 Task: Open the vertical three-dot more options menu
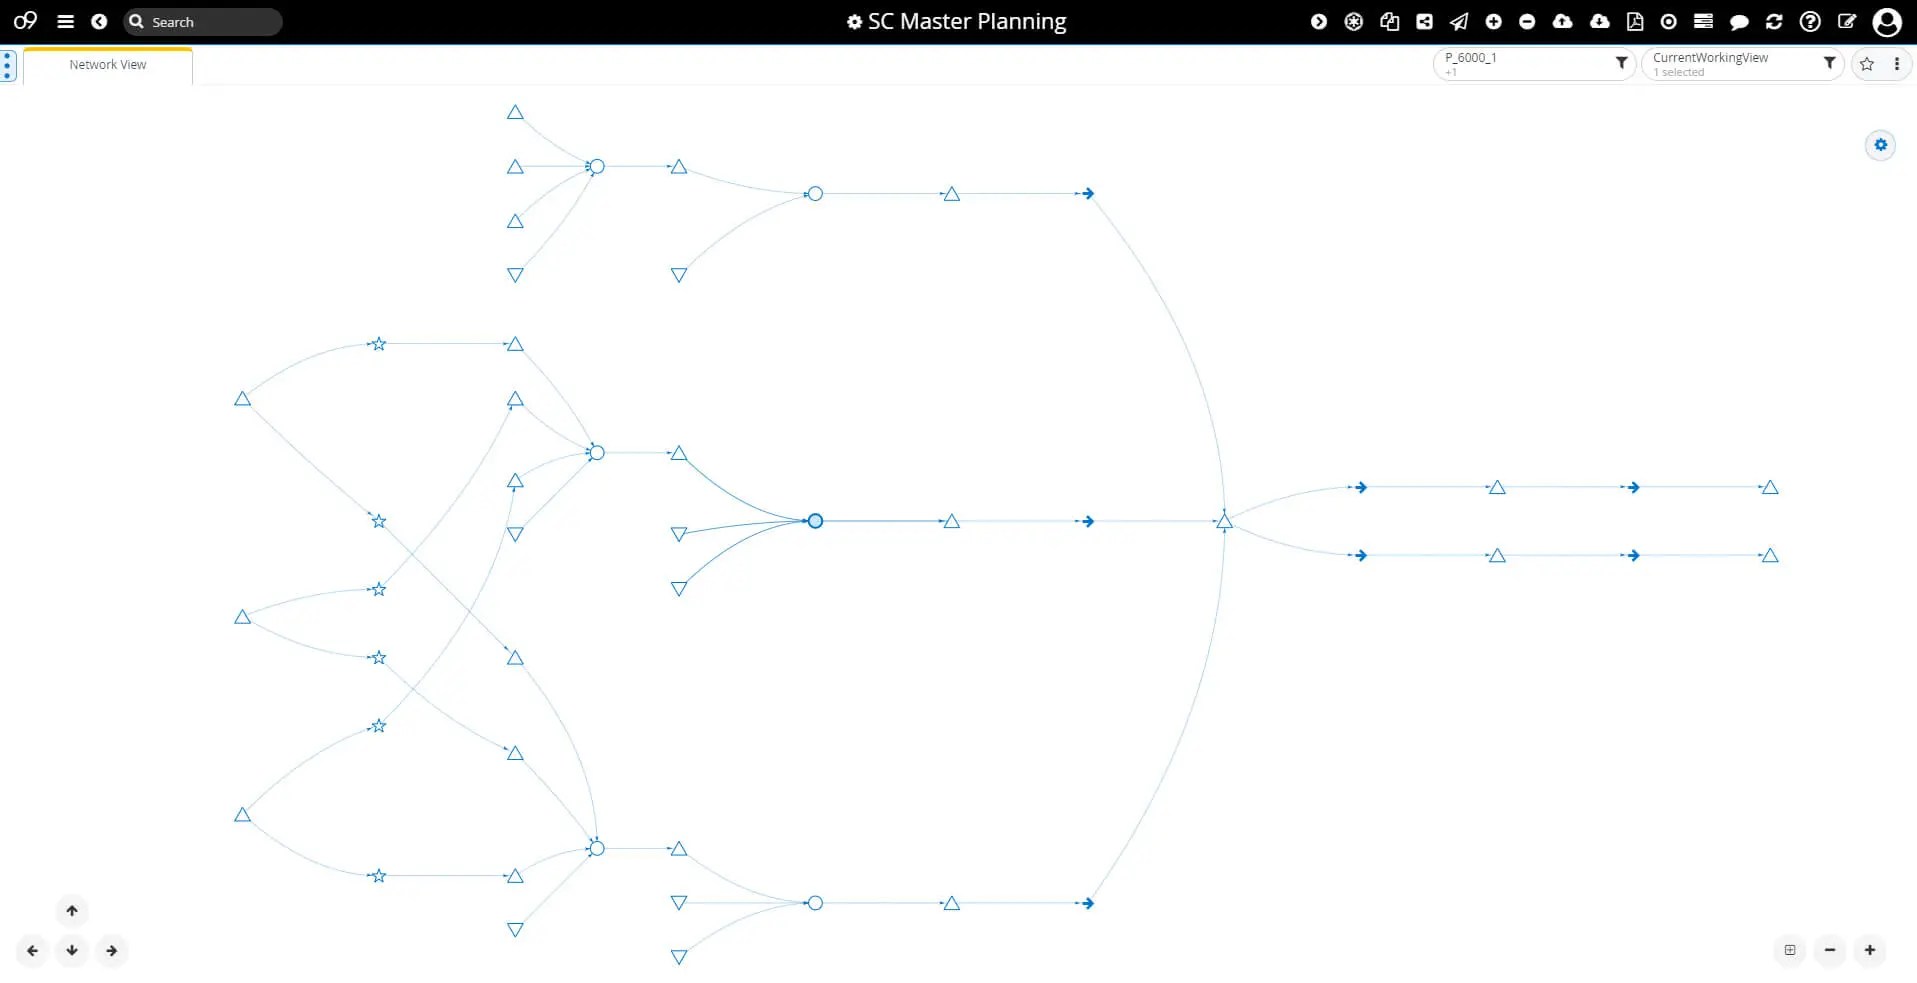(1896, 64)
